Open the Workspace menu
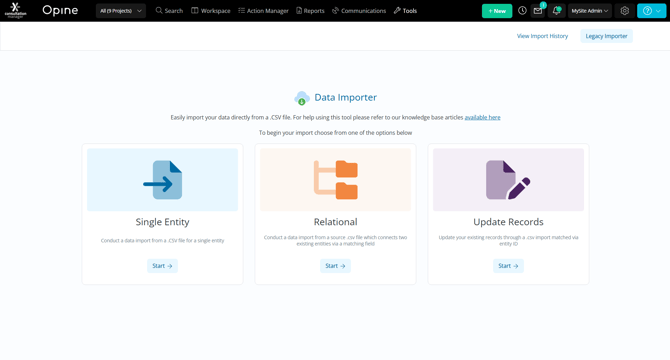This screenshot has height=360, width=670. pos(211,11)
